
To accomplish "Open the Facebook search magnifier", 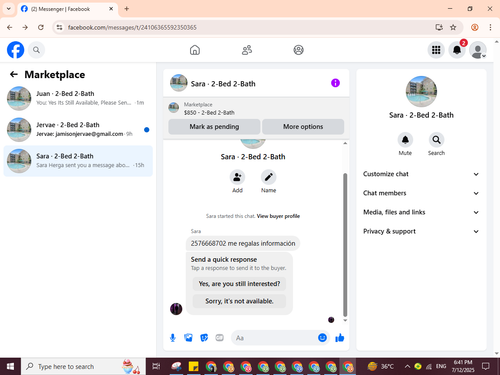I will pyautogui.click(x=36, y=50).
